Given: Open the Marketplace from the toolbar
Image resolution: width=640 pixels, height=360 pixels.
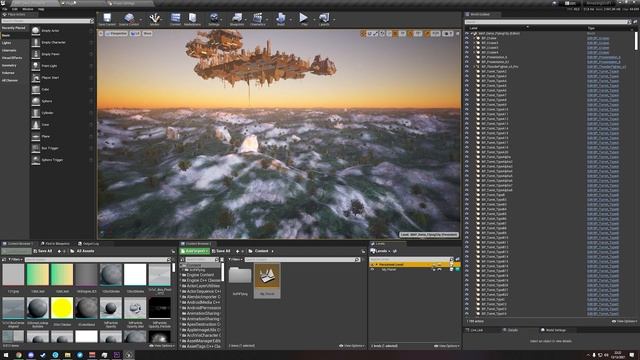Looking at the screenshot, I should pyautogui.click(x=192, y=18).
